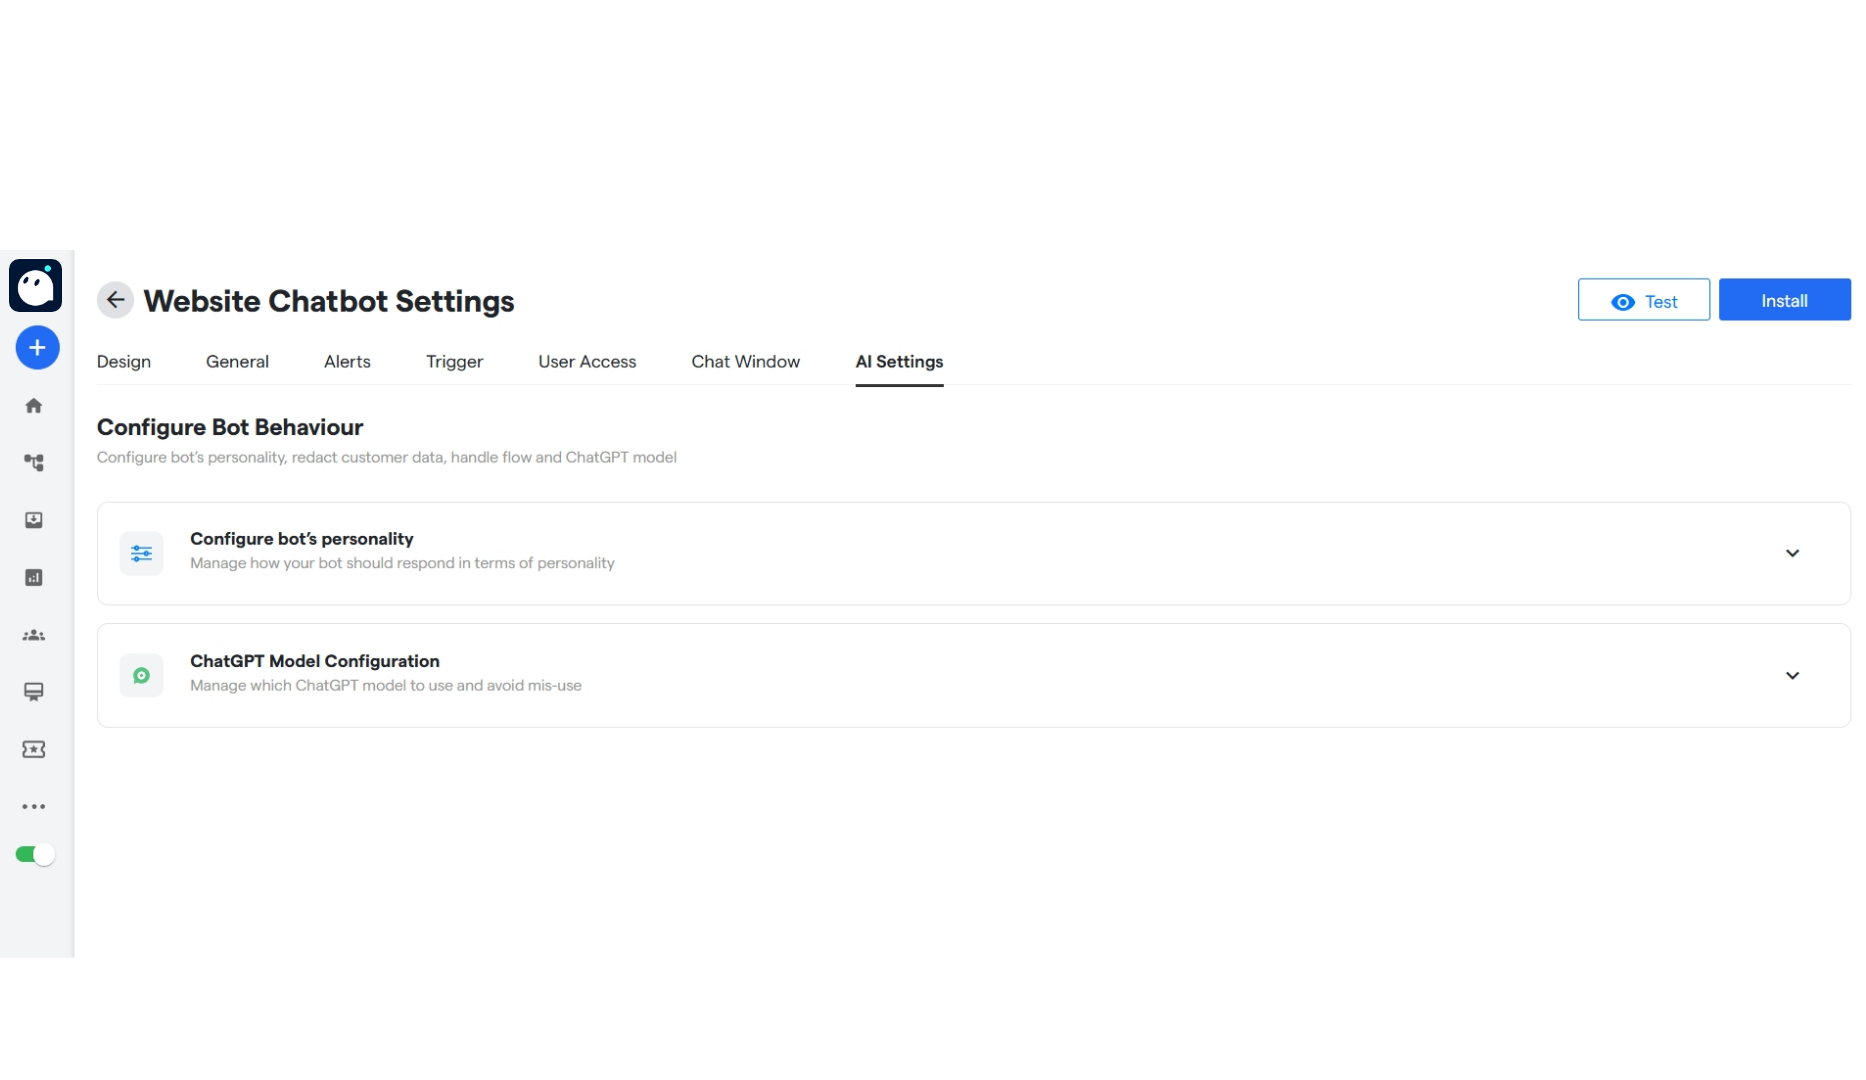Click the Test button
Image resolution: width=1866 pixels, height=1080 pixels.
click(x=1644, y=300)
